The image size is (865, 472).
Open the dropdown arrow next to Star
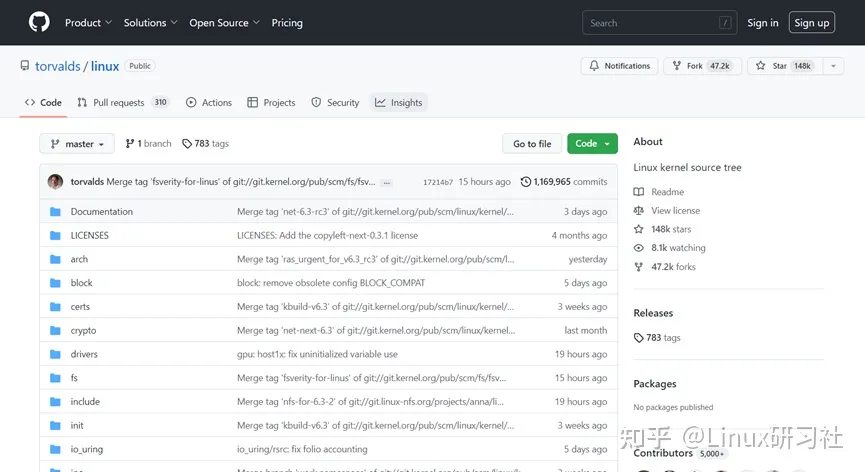click(833, 66)
